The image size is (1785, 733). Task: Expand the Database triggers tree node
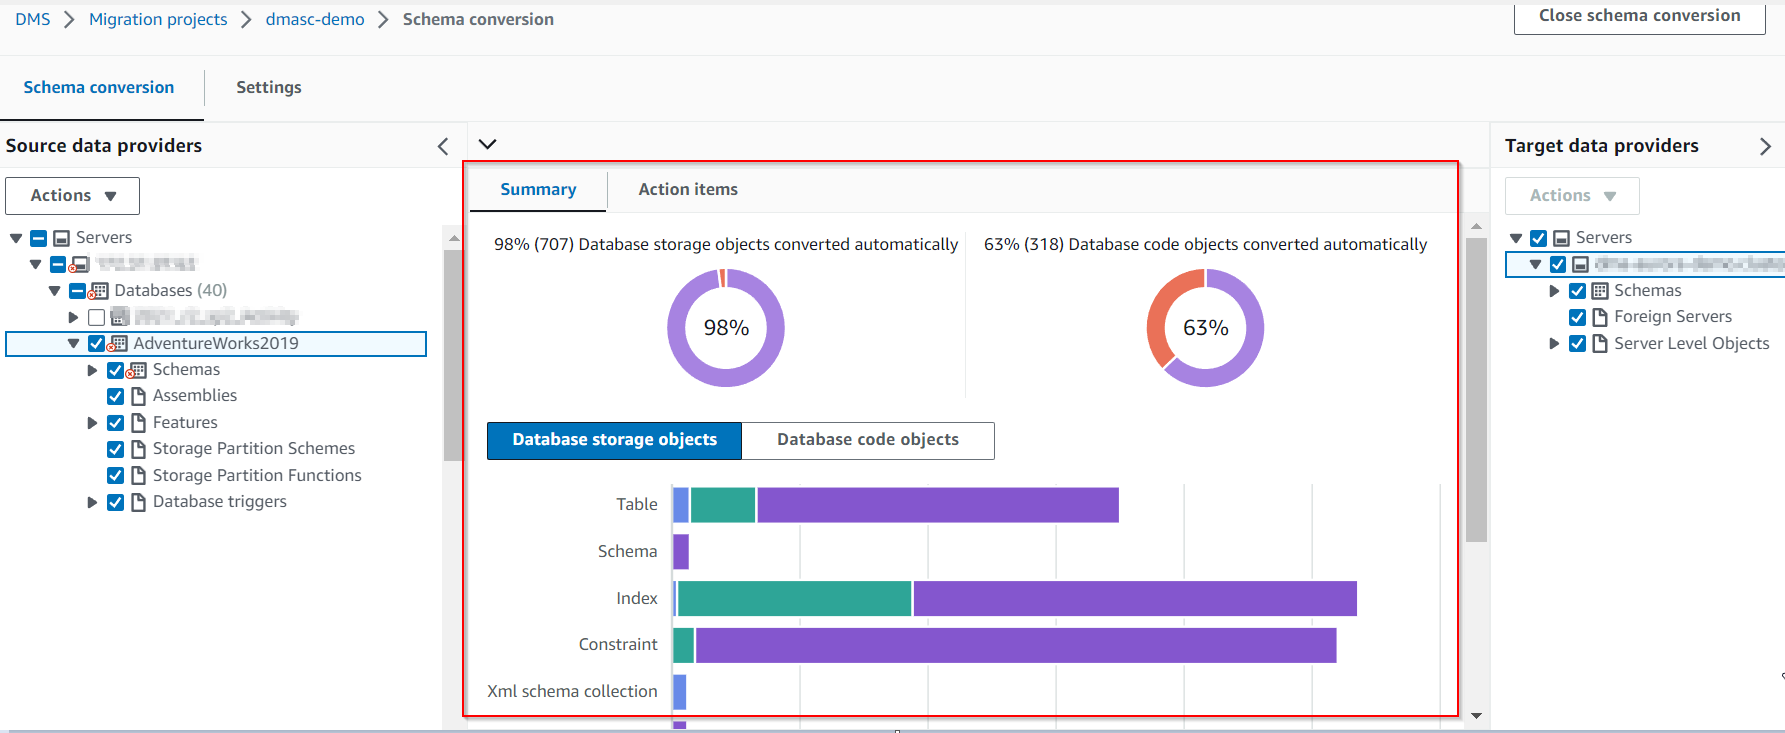click(92, 502)
